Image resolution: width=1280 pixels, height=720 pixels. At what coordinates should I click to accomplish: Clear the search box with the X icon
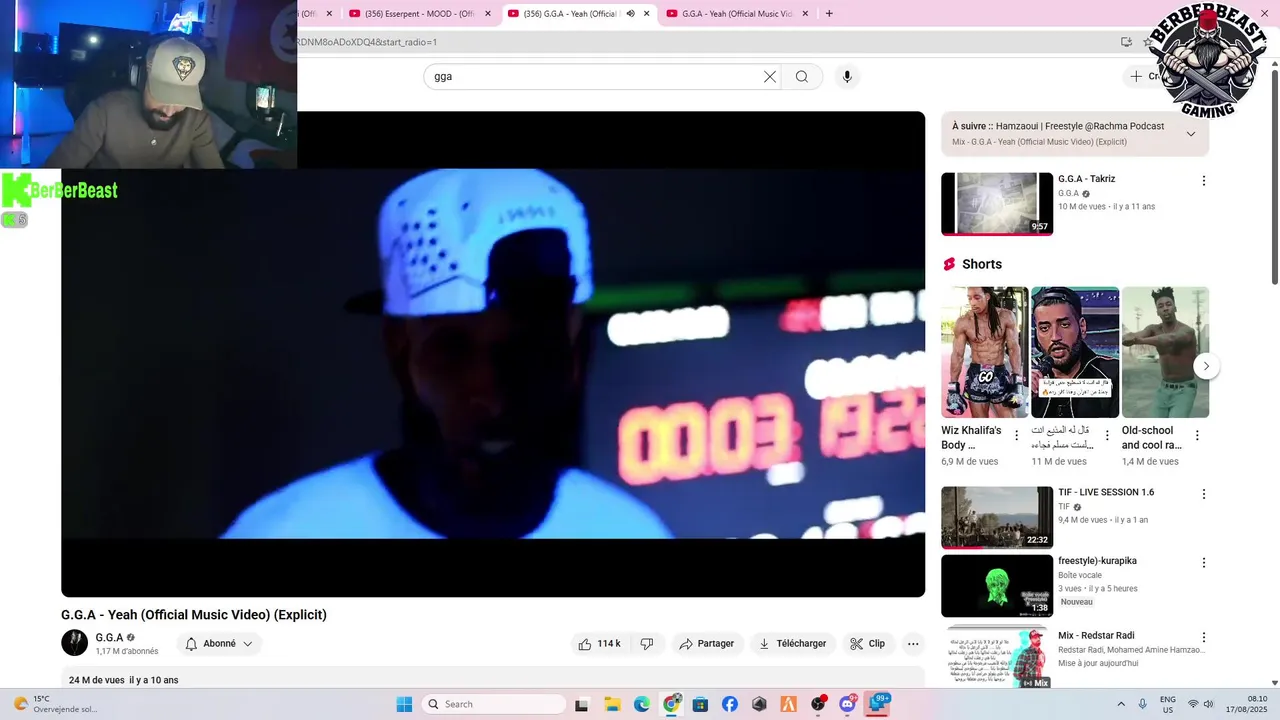coord(770,77)
